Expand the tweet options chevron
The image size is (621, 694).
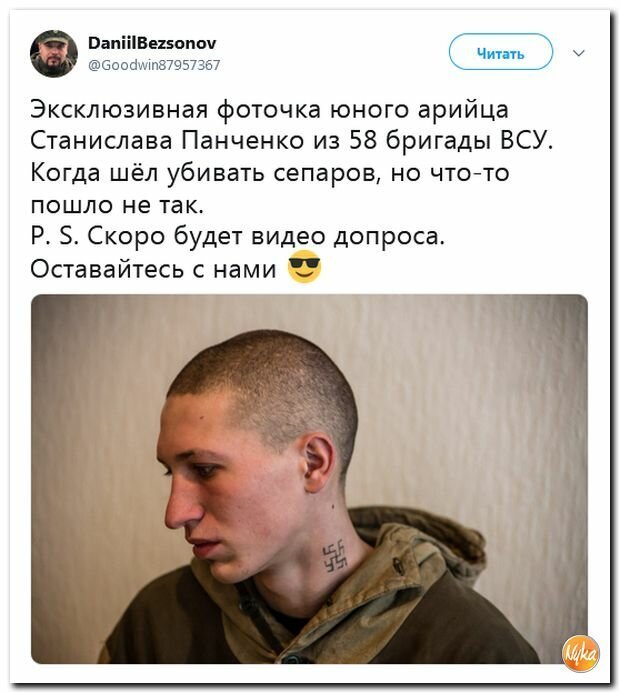click(579, 53)
